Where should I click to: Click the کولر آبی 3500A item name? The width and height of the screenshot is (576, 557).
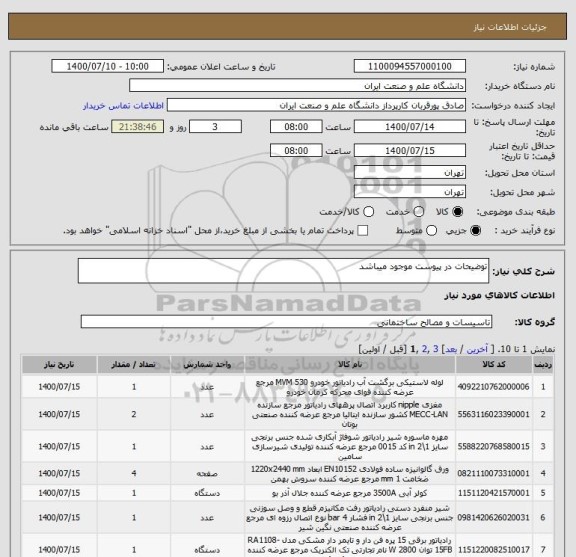click(350, 493)
